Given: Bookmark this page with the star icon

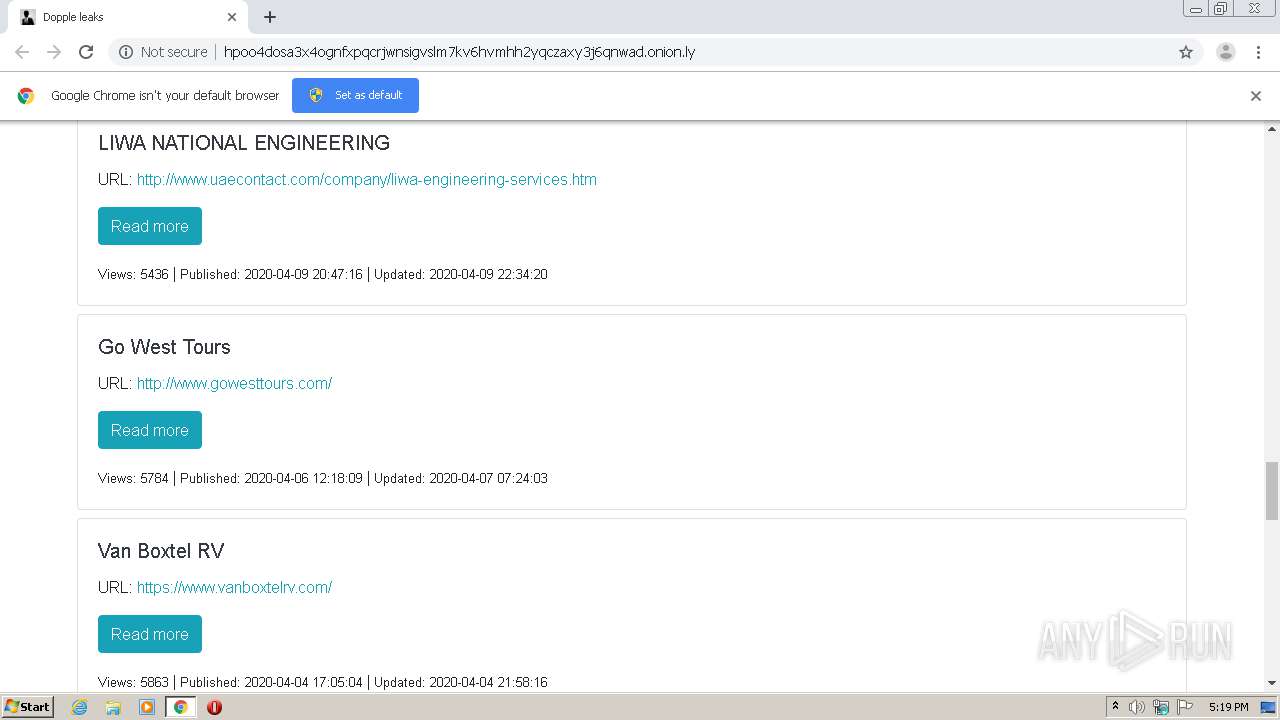Looking at the screenshot, I should pos(1186,52).
